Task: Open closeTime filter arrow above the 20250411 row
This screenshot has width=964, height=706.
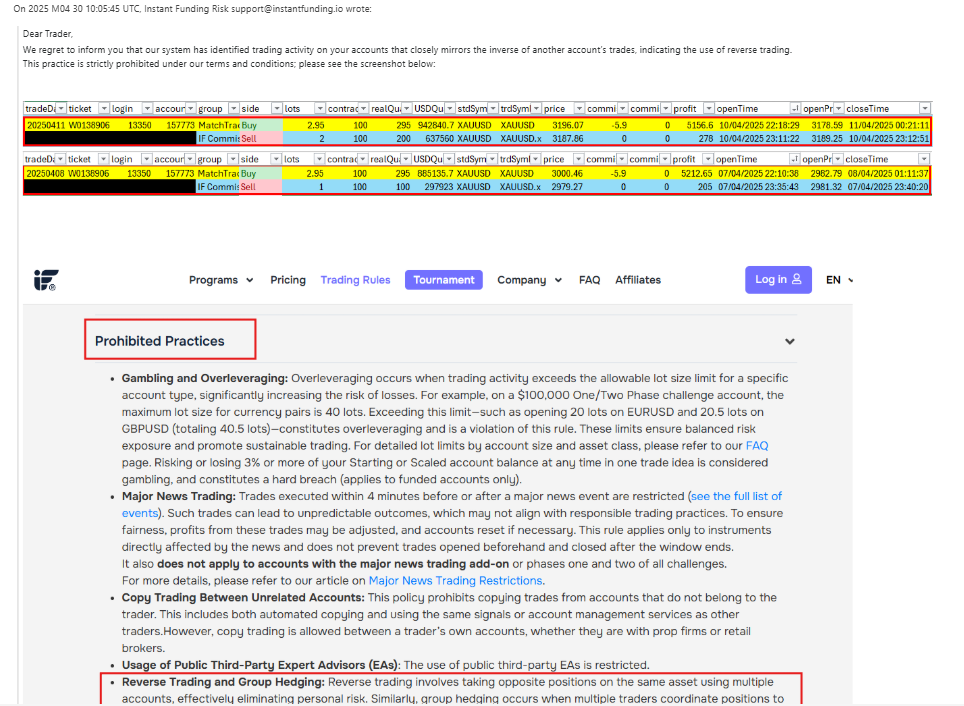Action: [x=925, y=108]
